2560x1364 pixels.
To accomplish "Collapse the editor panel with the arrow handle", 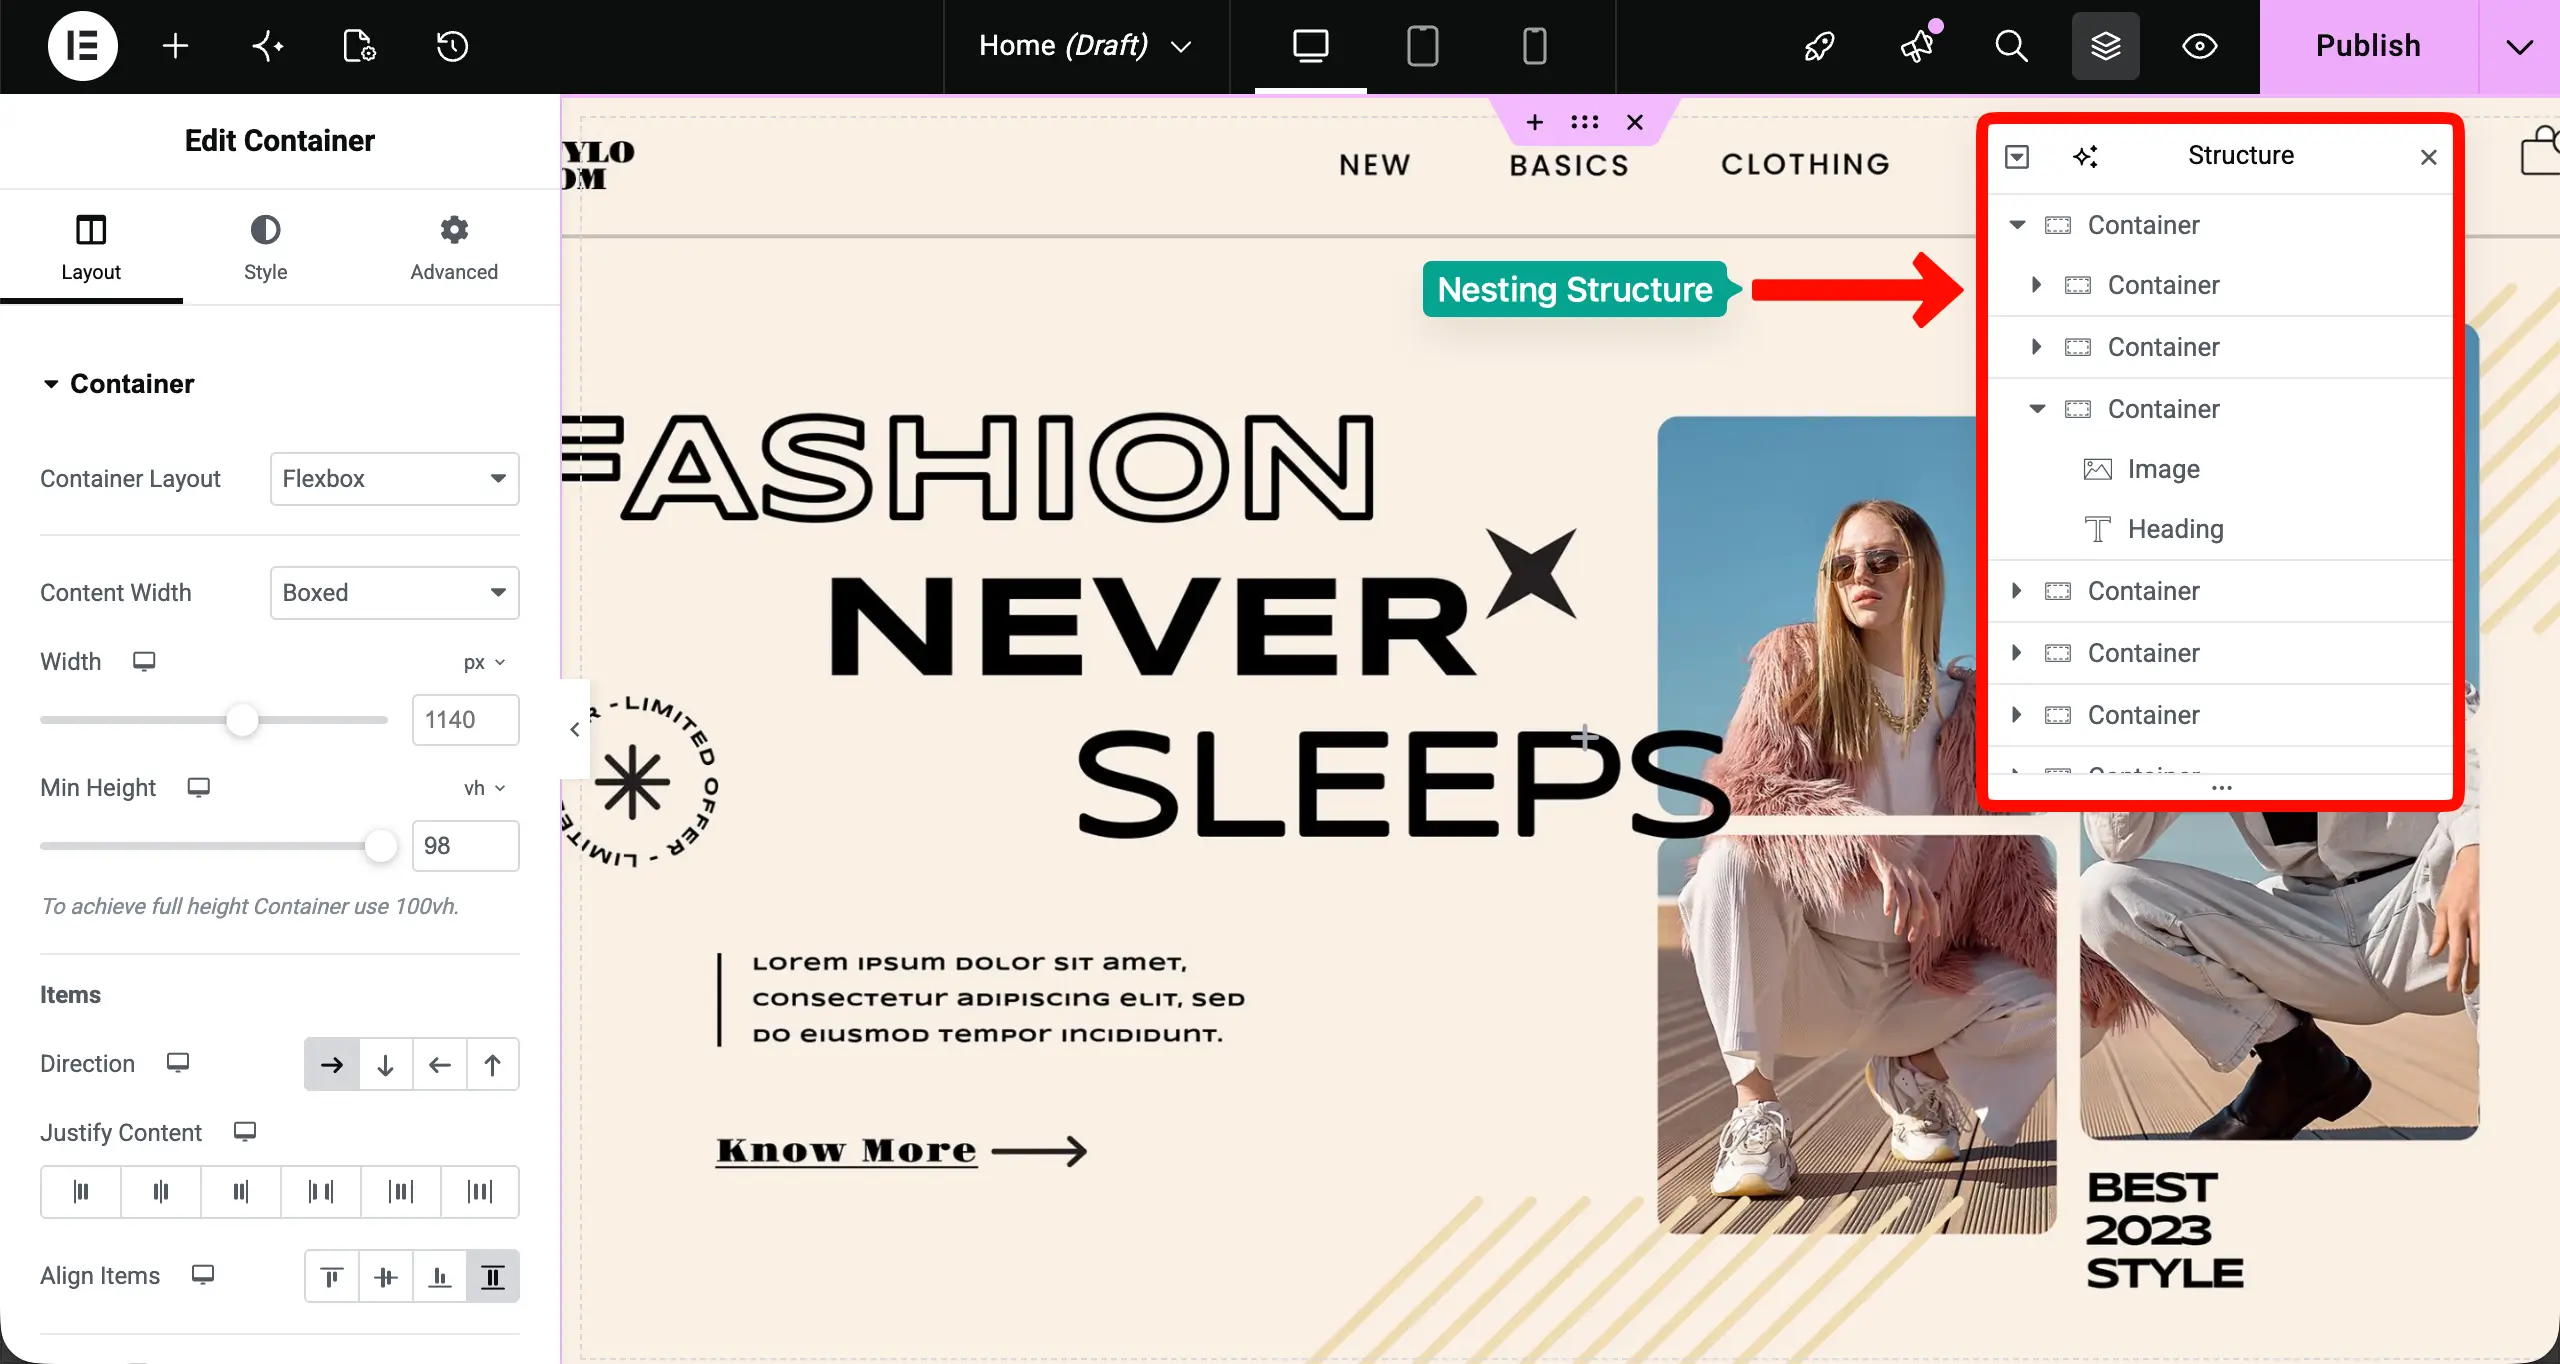I will pos(575,729).
